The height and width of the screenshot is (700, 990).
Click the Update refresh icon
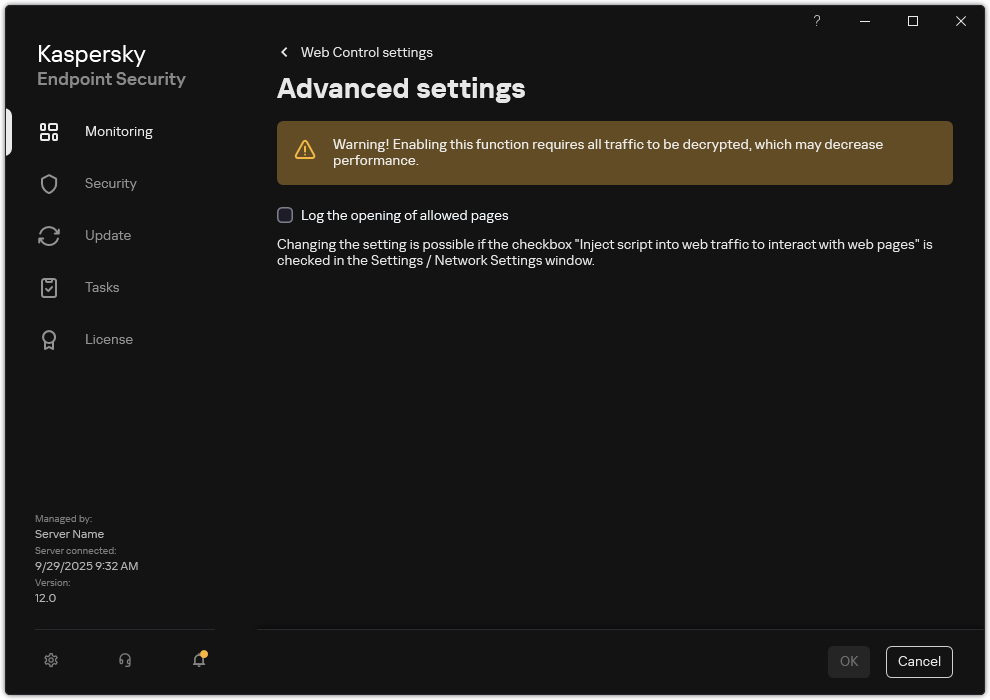[49, 235]
